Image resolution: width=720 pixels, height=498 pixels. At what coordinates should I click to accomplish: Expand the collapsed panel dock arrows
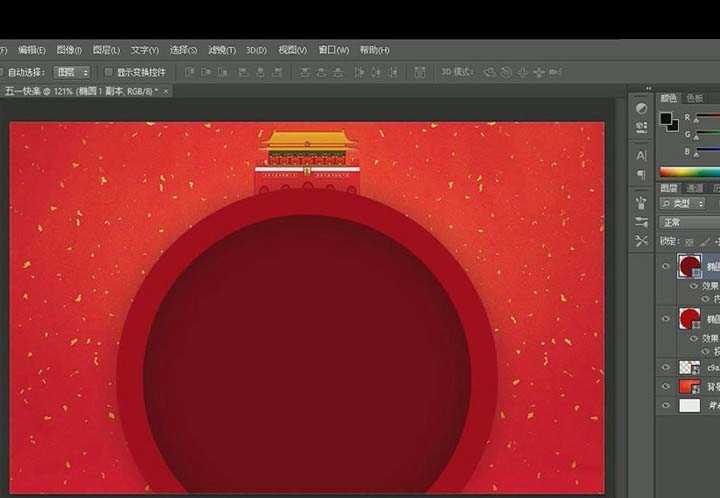(649, 88)
